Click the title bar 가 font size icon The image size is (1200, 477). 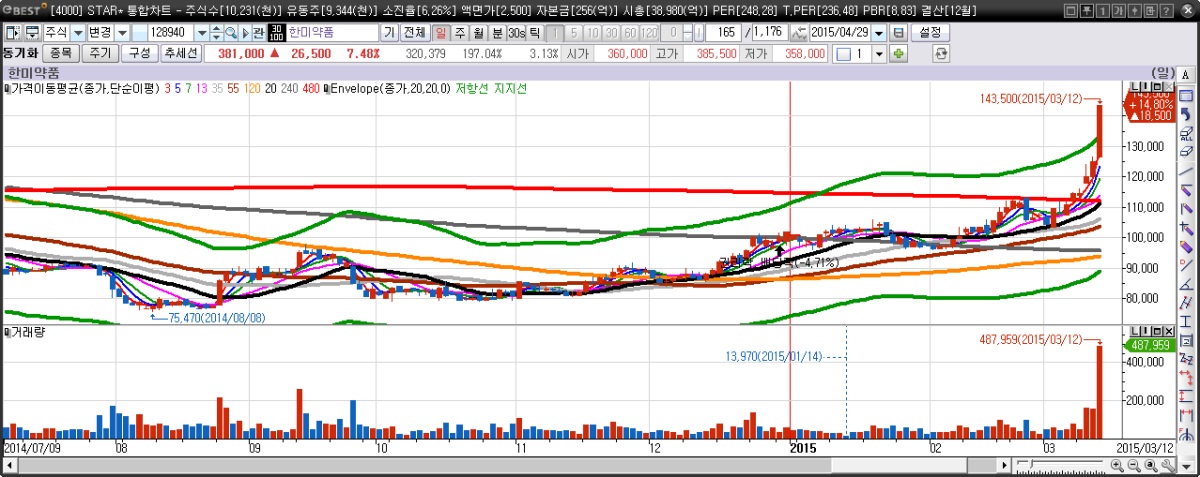pyautogui.click(x=1119, y=10)
